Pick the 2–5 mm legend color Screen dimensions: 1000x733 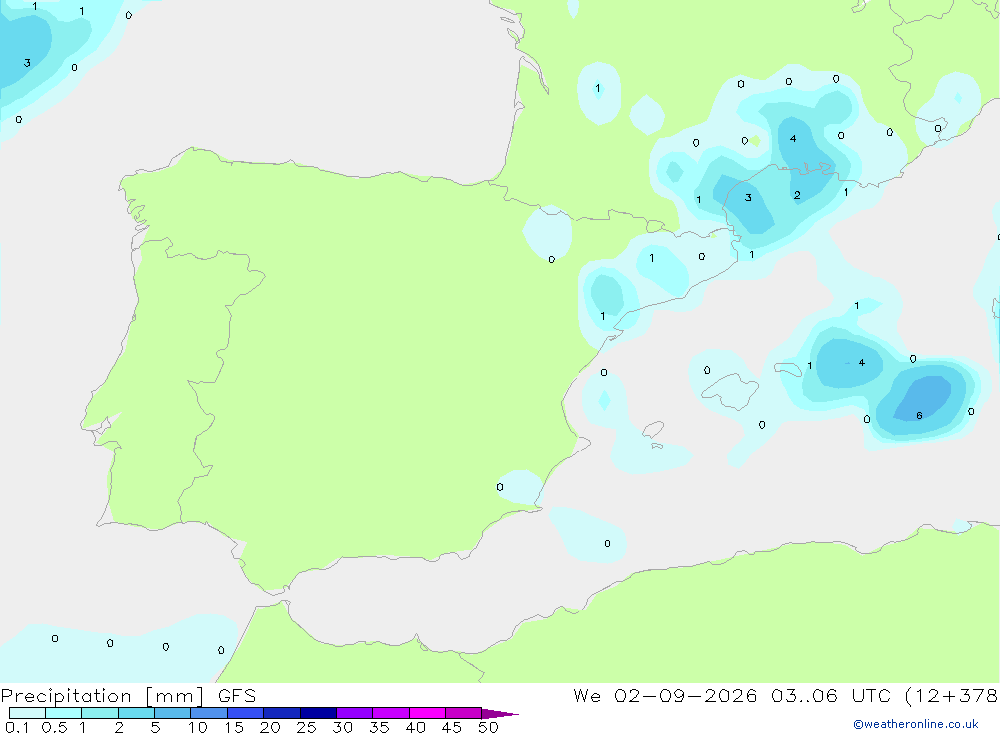coord(136,713)
